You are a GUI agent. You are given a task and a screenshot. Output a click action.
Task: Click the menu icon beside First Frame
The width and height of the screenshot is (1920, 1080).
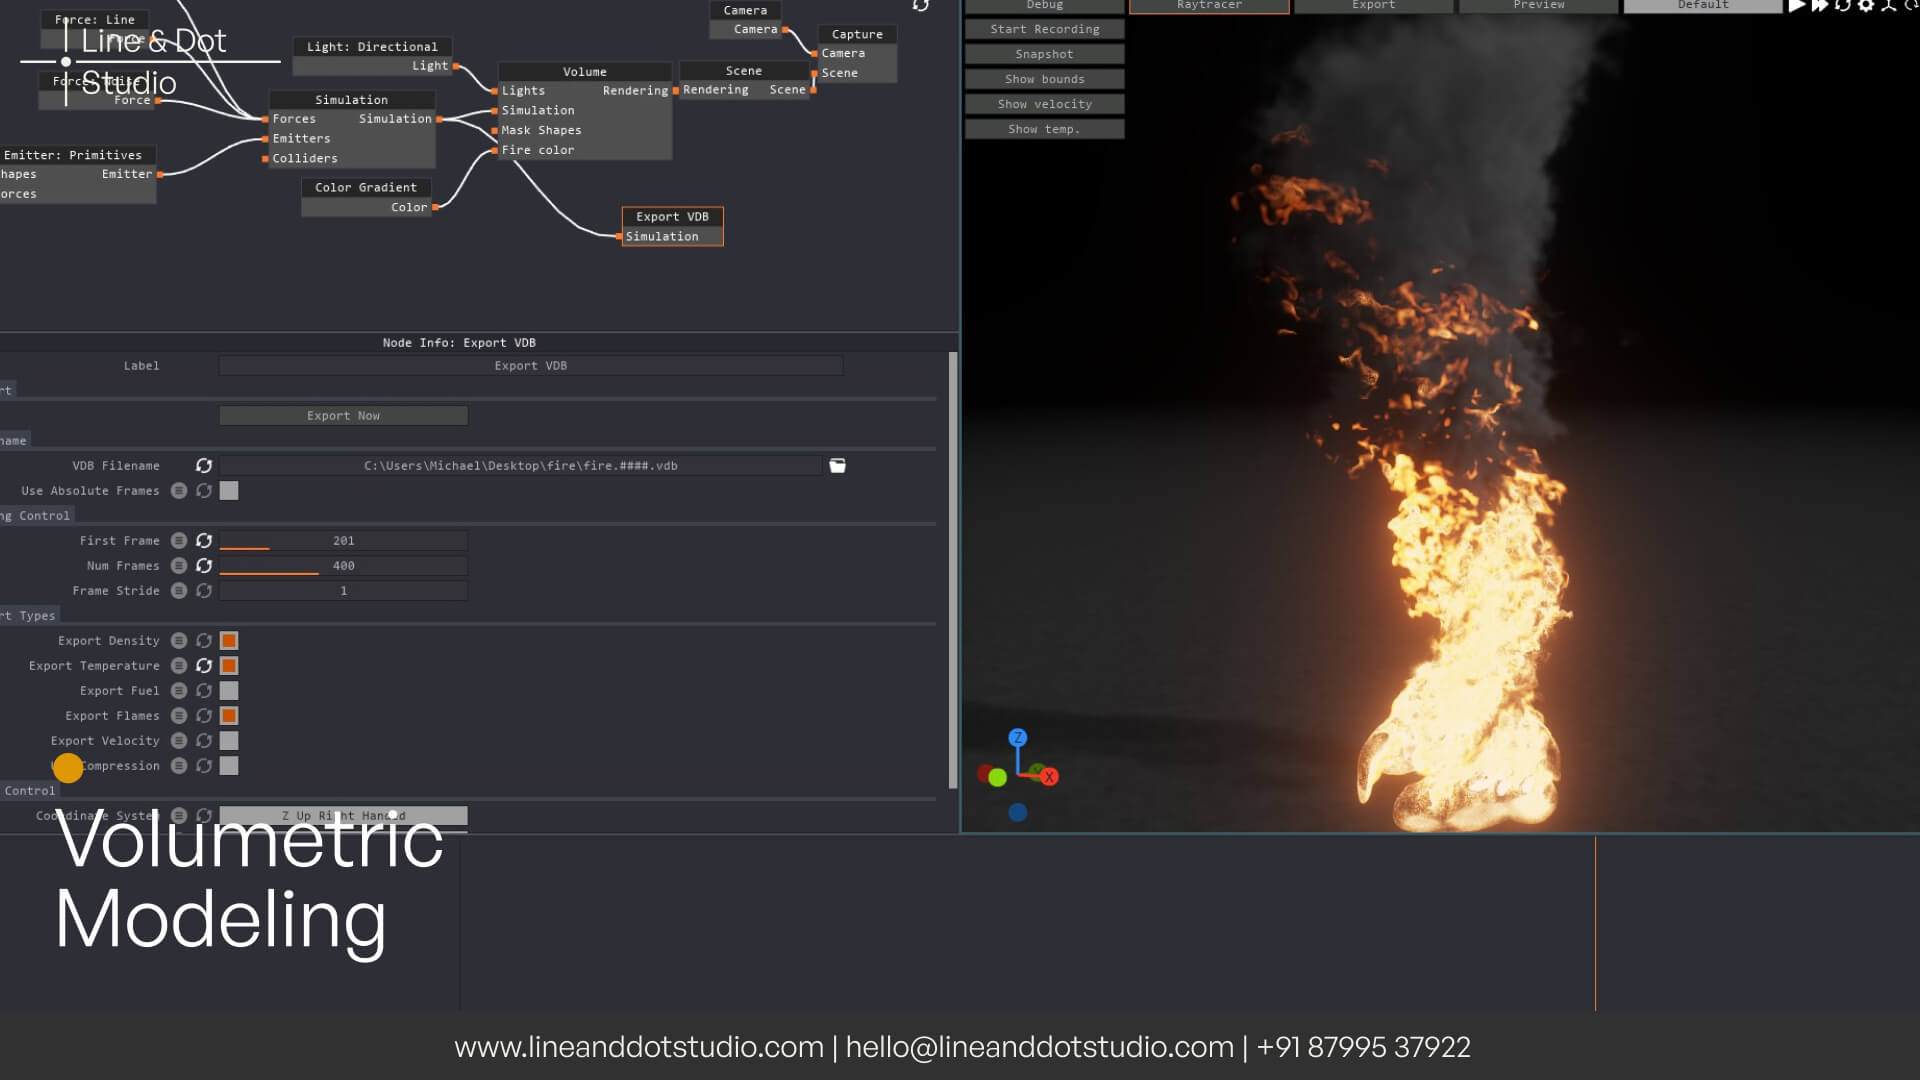[179, 541]
